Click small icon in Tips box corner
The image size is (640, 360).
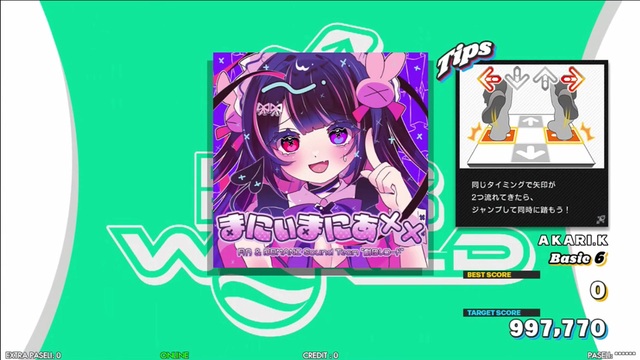point(600,220)
